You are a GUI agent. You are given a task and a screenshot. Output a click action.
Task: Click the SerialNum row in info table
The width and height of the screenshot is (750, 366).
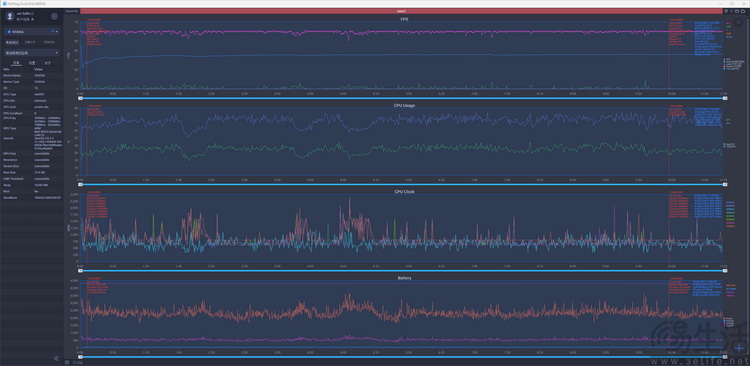click(32, 197)
